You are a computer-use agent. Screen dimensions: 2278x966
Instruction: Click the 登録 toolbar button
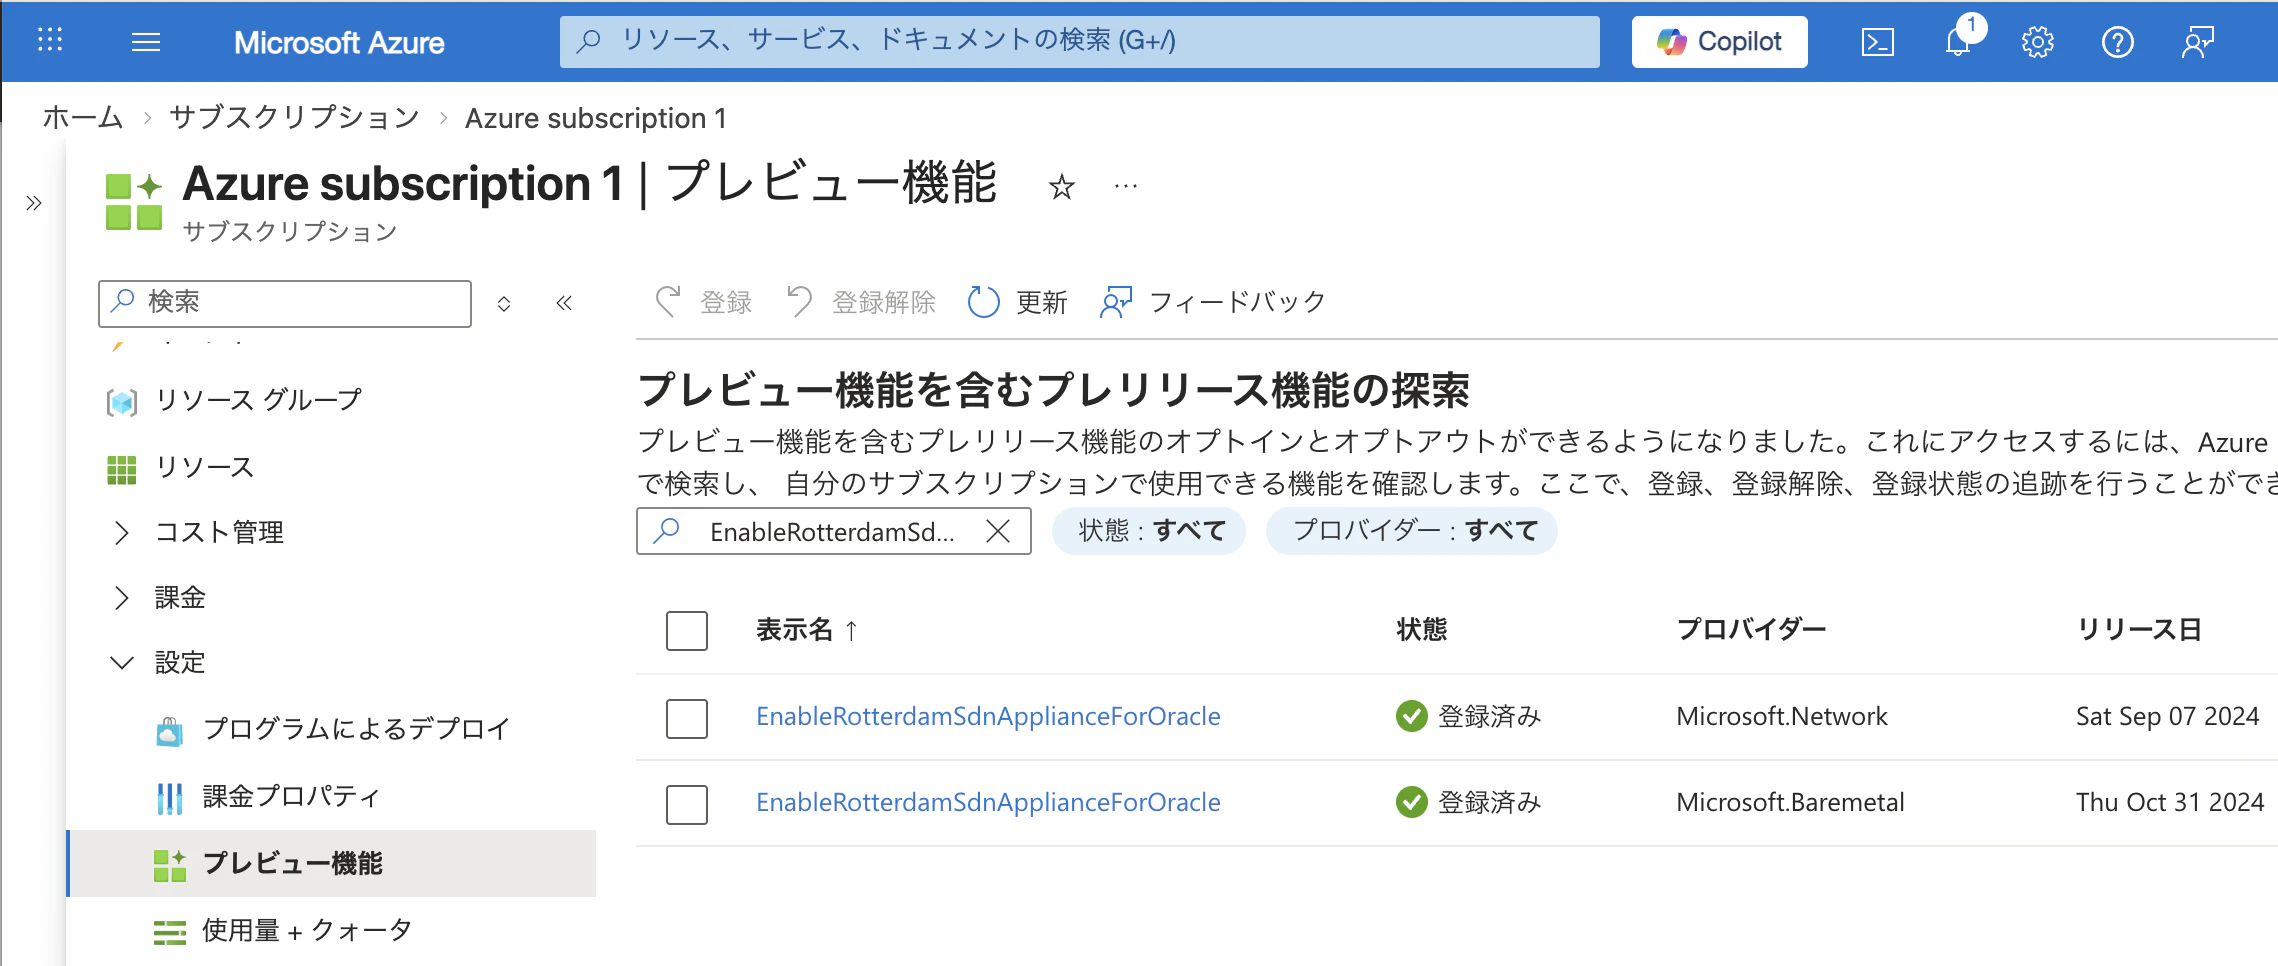tap(703, 302)
